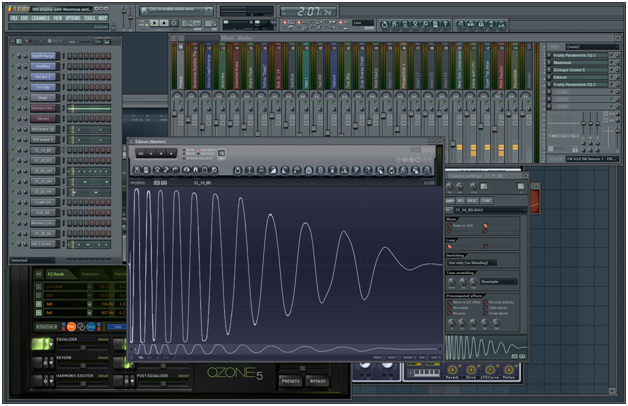
Task: Toggle Swap stereo checkbox
Action: (485, 313)
